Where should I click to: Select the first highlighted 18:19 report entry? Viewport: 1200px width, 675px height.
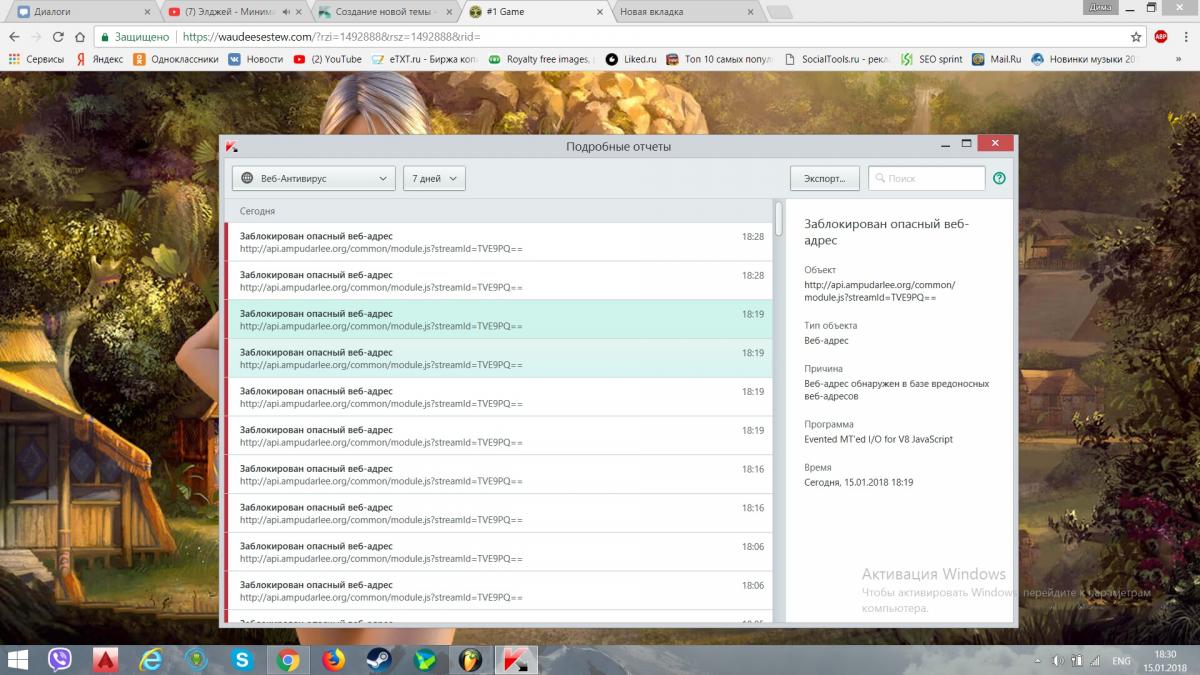tap(499, 319)
